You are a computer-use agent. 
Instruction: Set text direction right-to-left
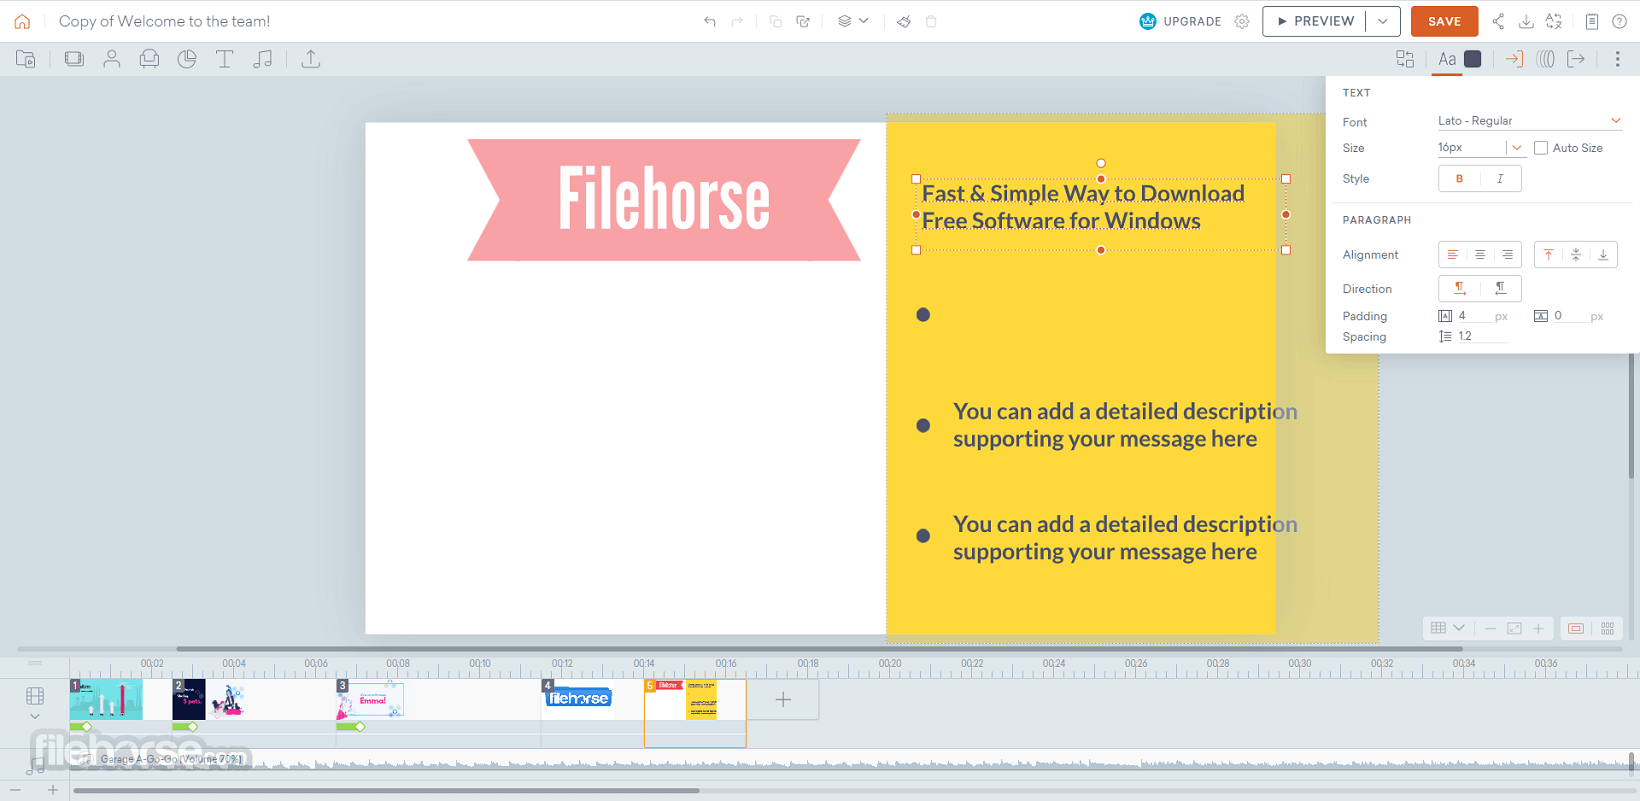pyautogui.click(x=1500, y=288)
